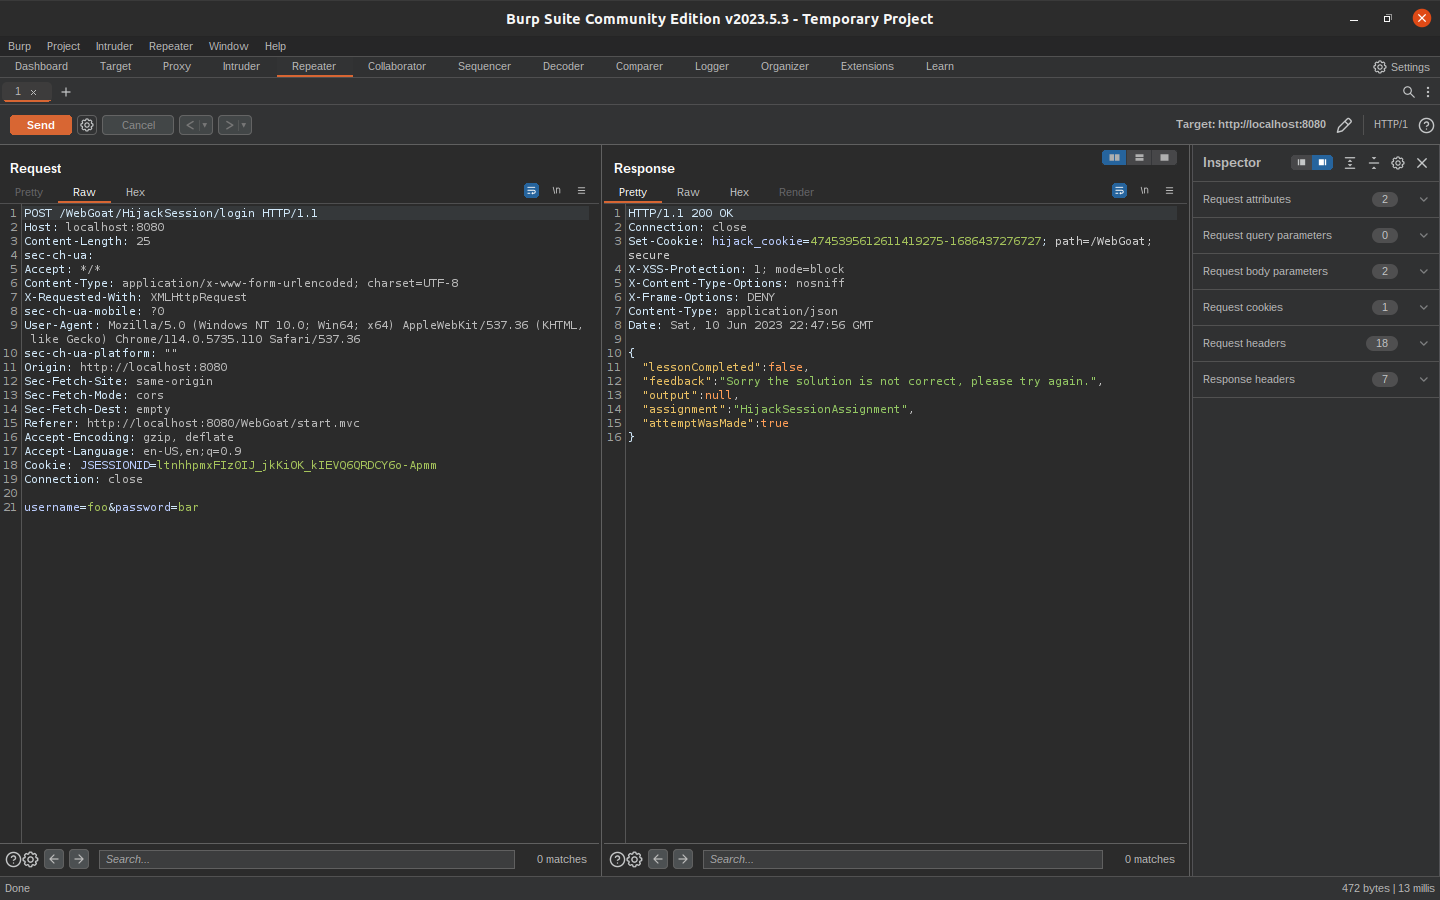Viewport: 1440px width, 900px height.
Task: Jump to next response search match
Action: 683,859
